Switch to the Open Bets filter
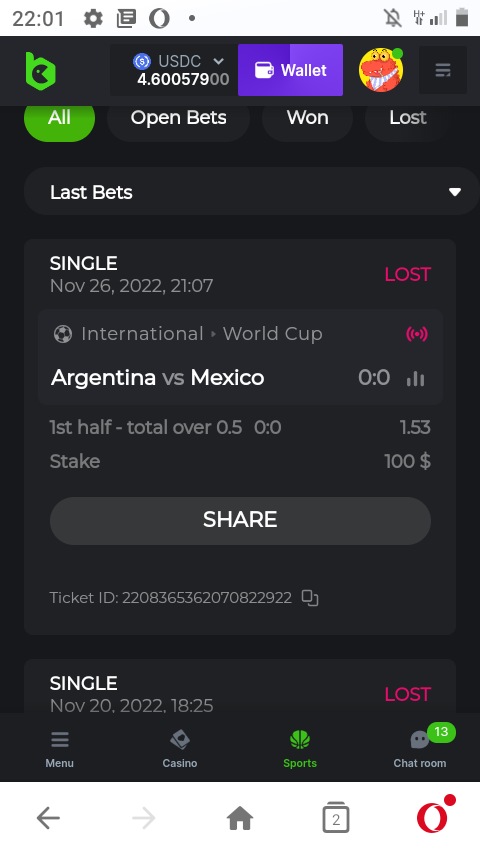The width and height of the screenshot is (480, 854). [x=179, y=118]
